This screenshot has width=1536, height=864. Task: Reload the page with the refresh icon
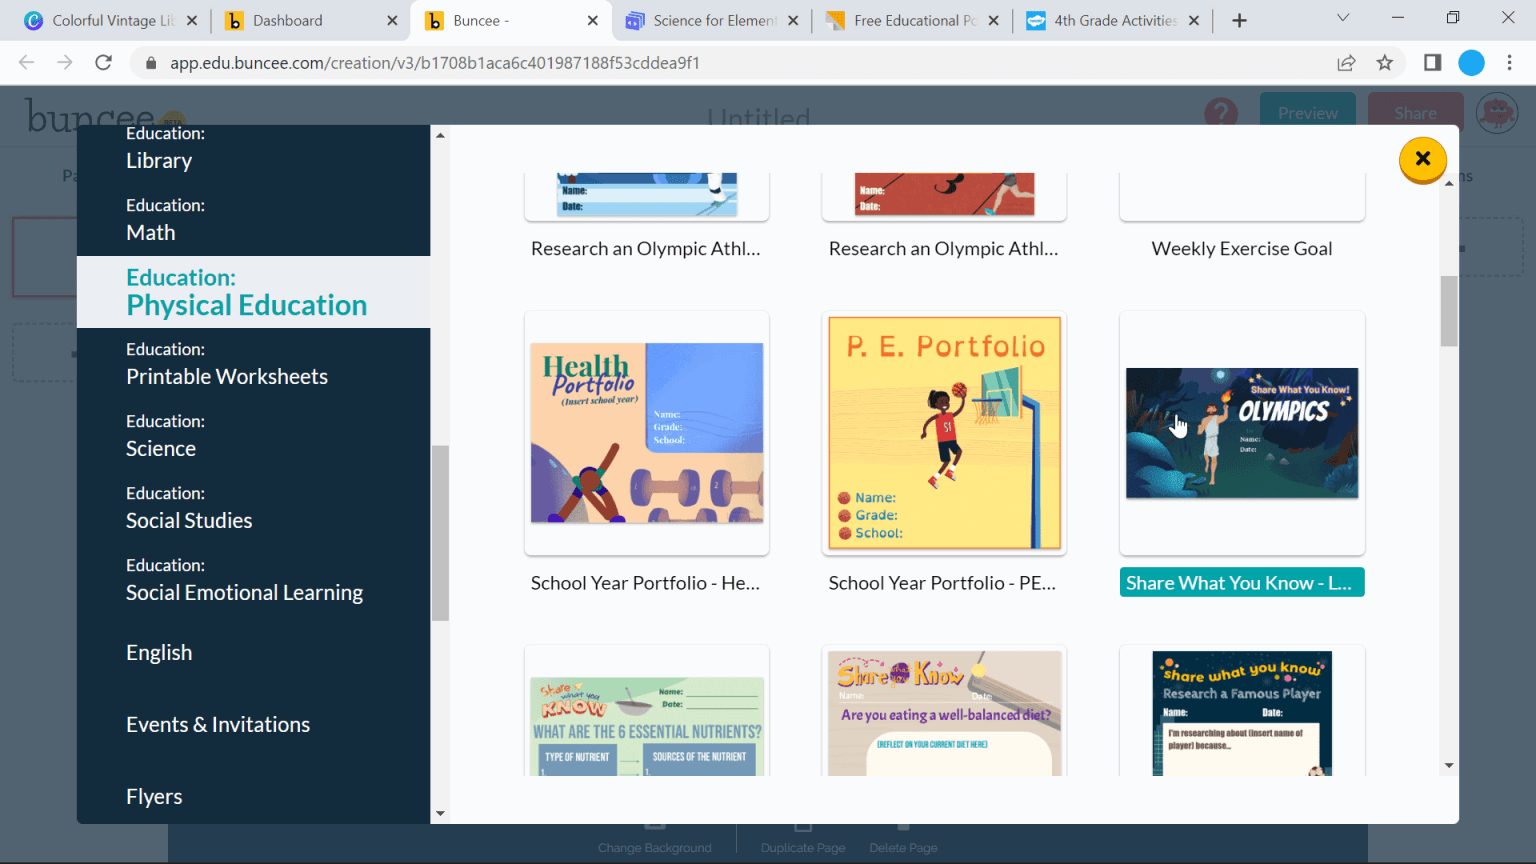point(103,62)
